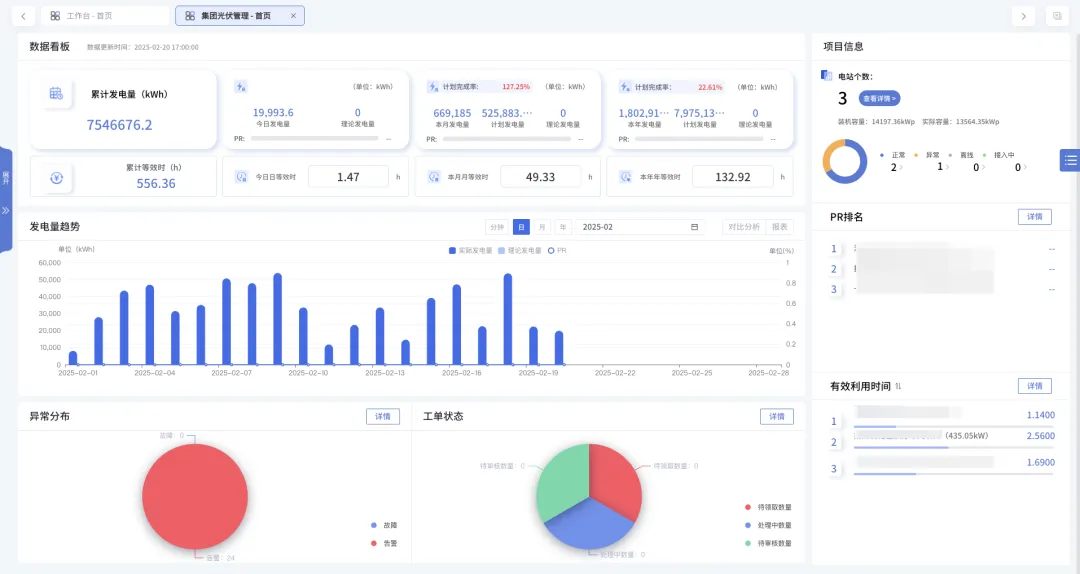Toggle the PR legend series in chart

[557, 251]
